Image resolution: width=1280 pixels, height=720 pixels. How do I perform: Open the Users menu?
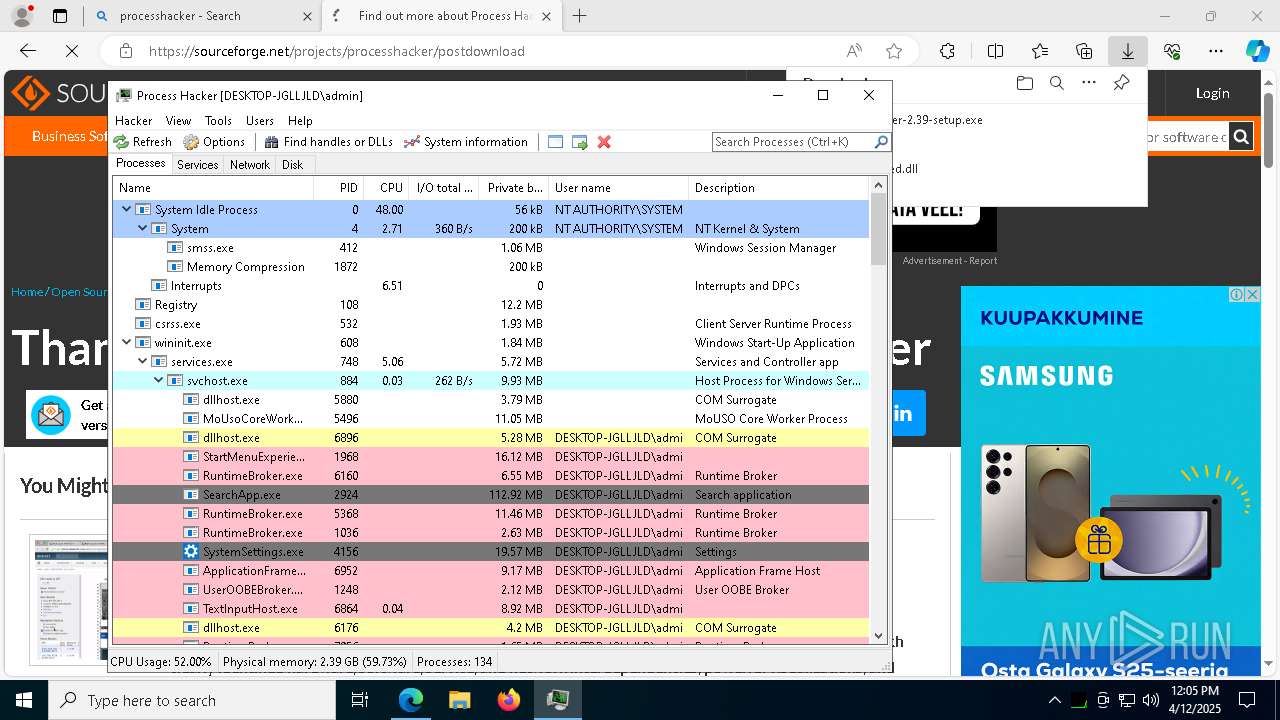260,120
